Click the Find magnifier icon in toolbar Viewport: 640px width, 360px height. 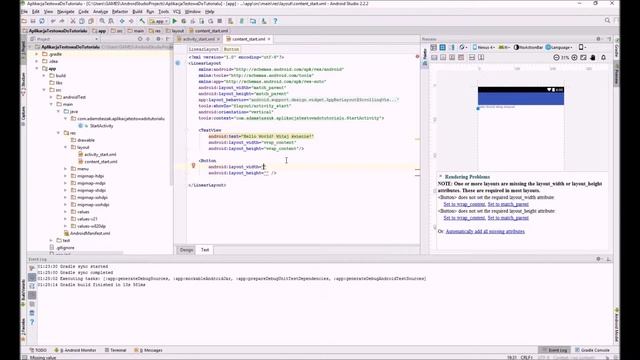pos(102,21)
